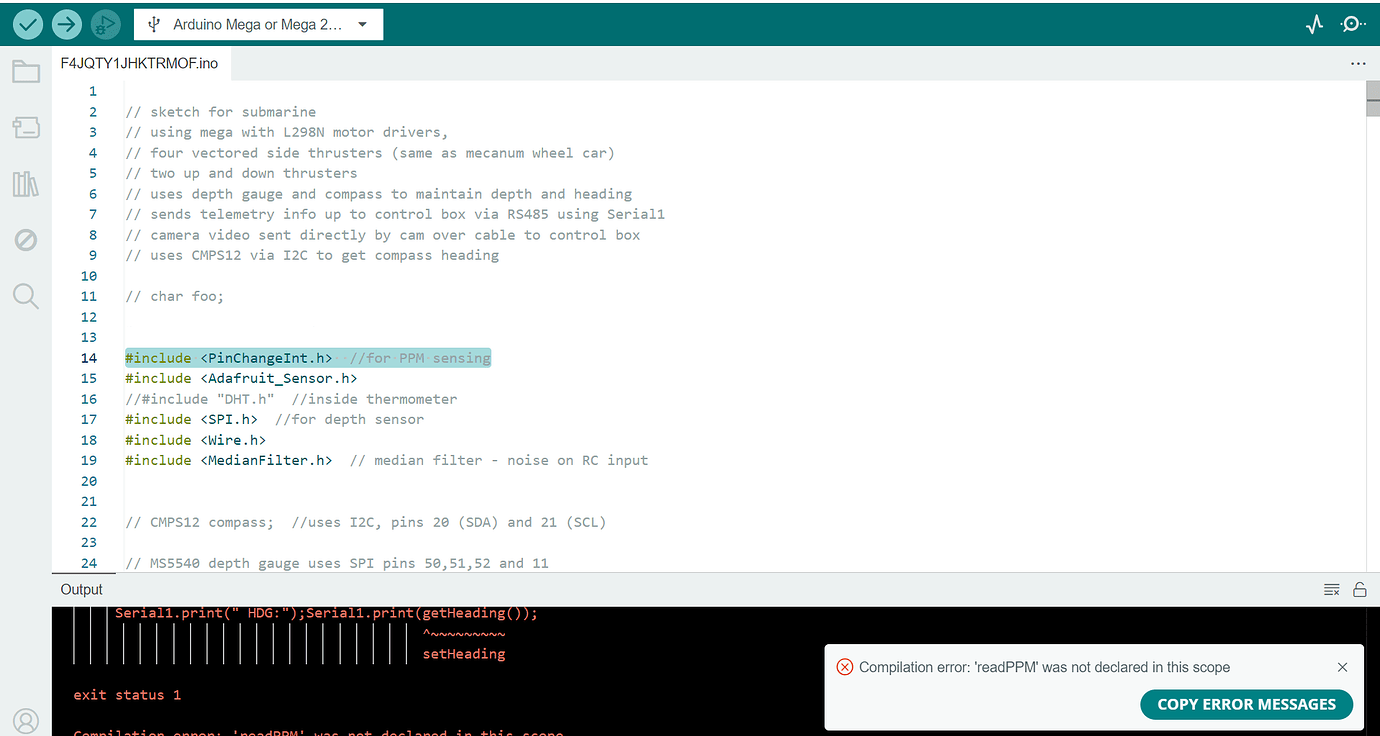Screen dimensions: 1380x736
Task: Toggle autoscroll lock in the Output panel
Action: [x=1360, y=589]
